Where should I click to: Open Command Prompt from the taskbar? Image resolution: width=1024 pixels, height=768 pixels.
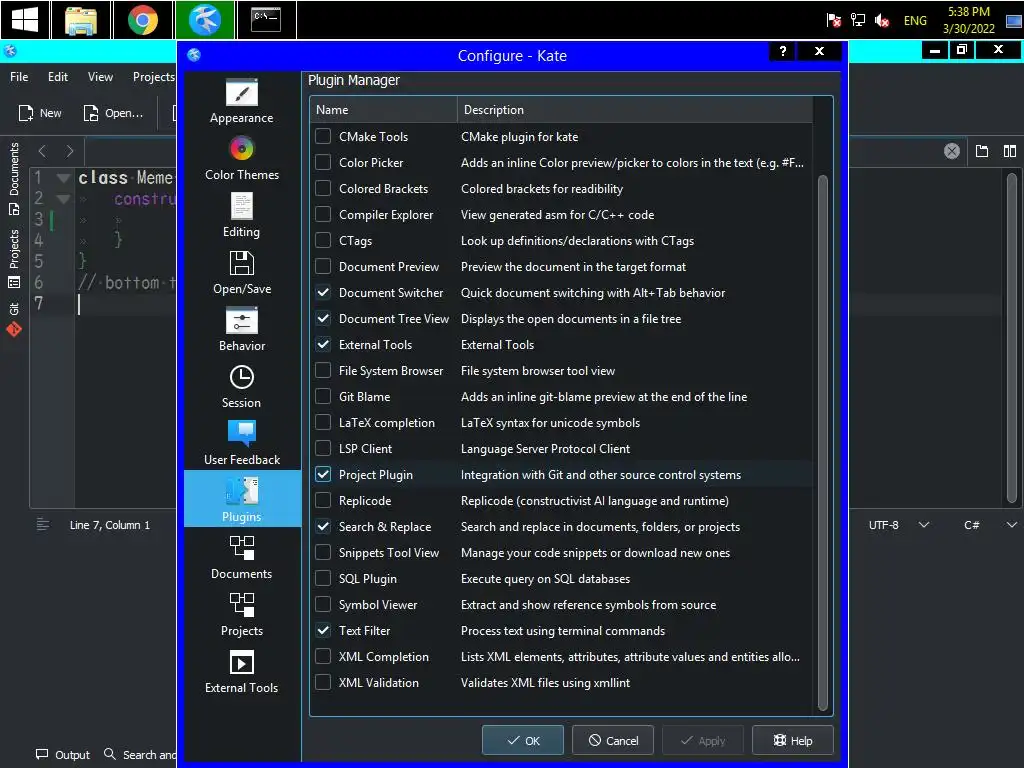coord(266,20)
